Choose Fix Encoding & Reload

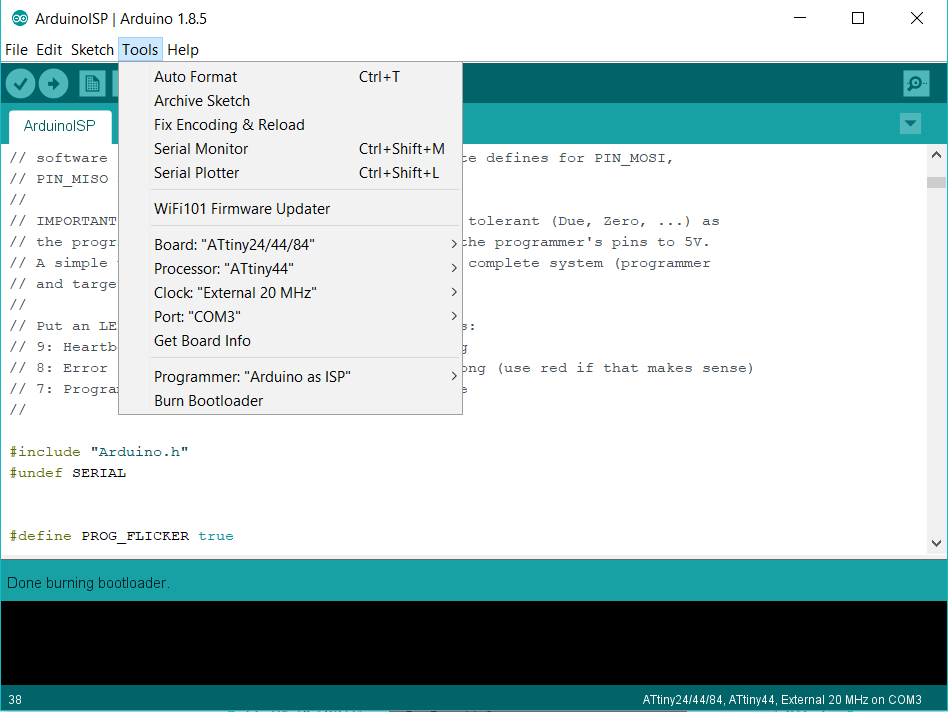[x=290, y=125]
